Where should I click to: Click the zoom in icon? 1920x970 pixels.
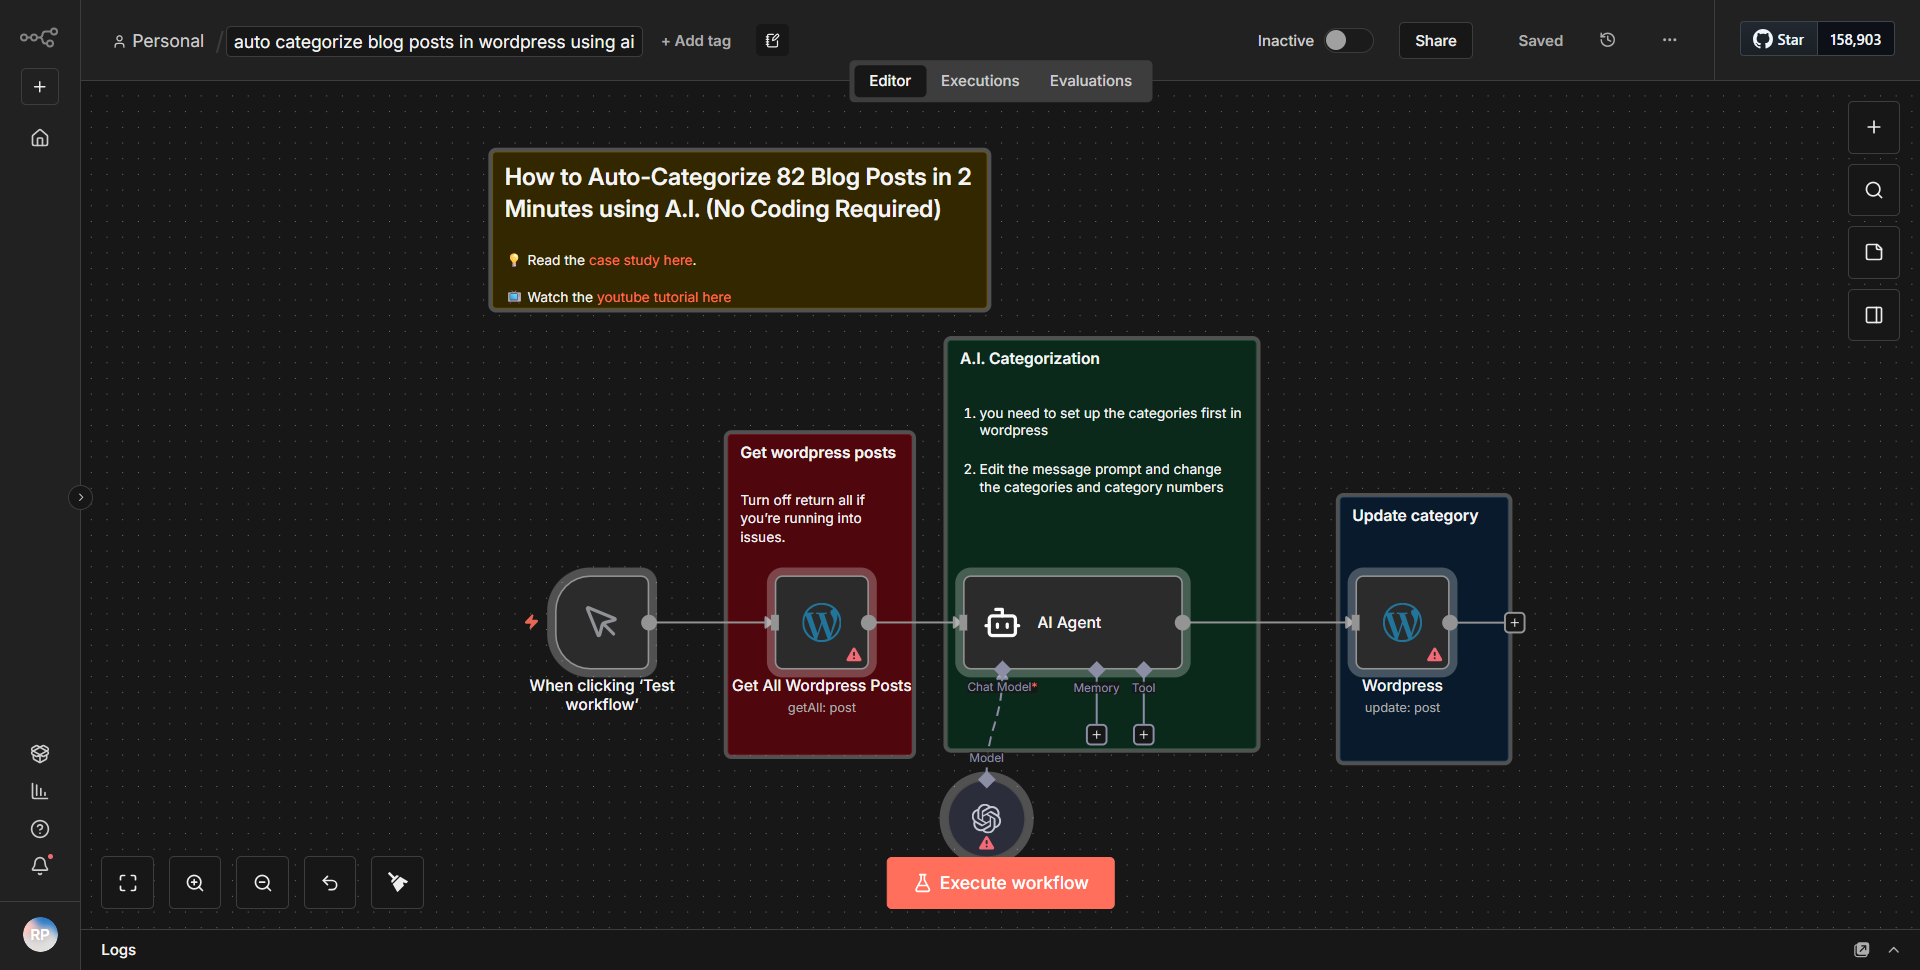(x=195, y=883)
